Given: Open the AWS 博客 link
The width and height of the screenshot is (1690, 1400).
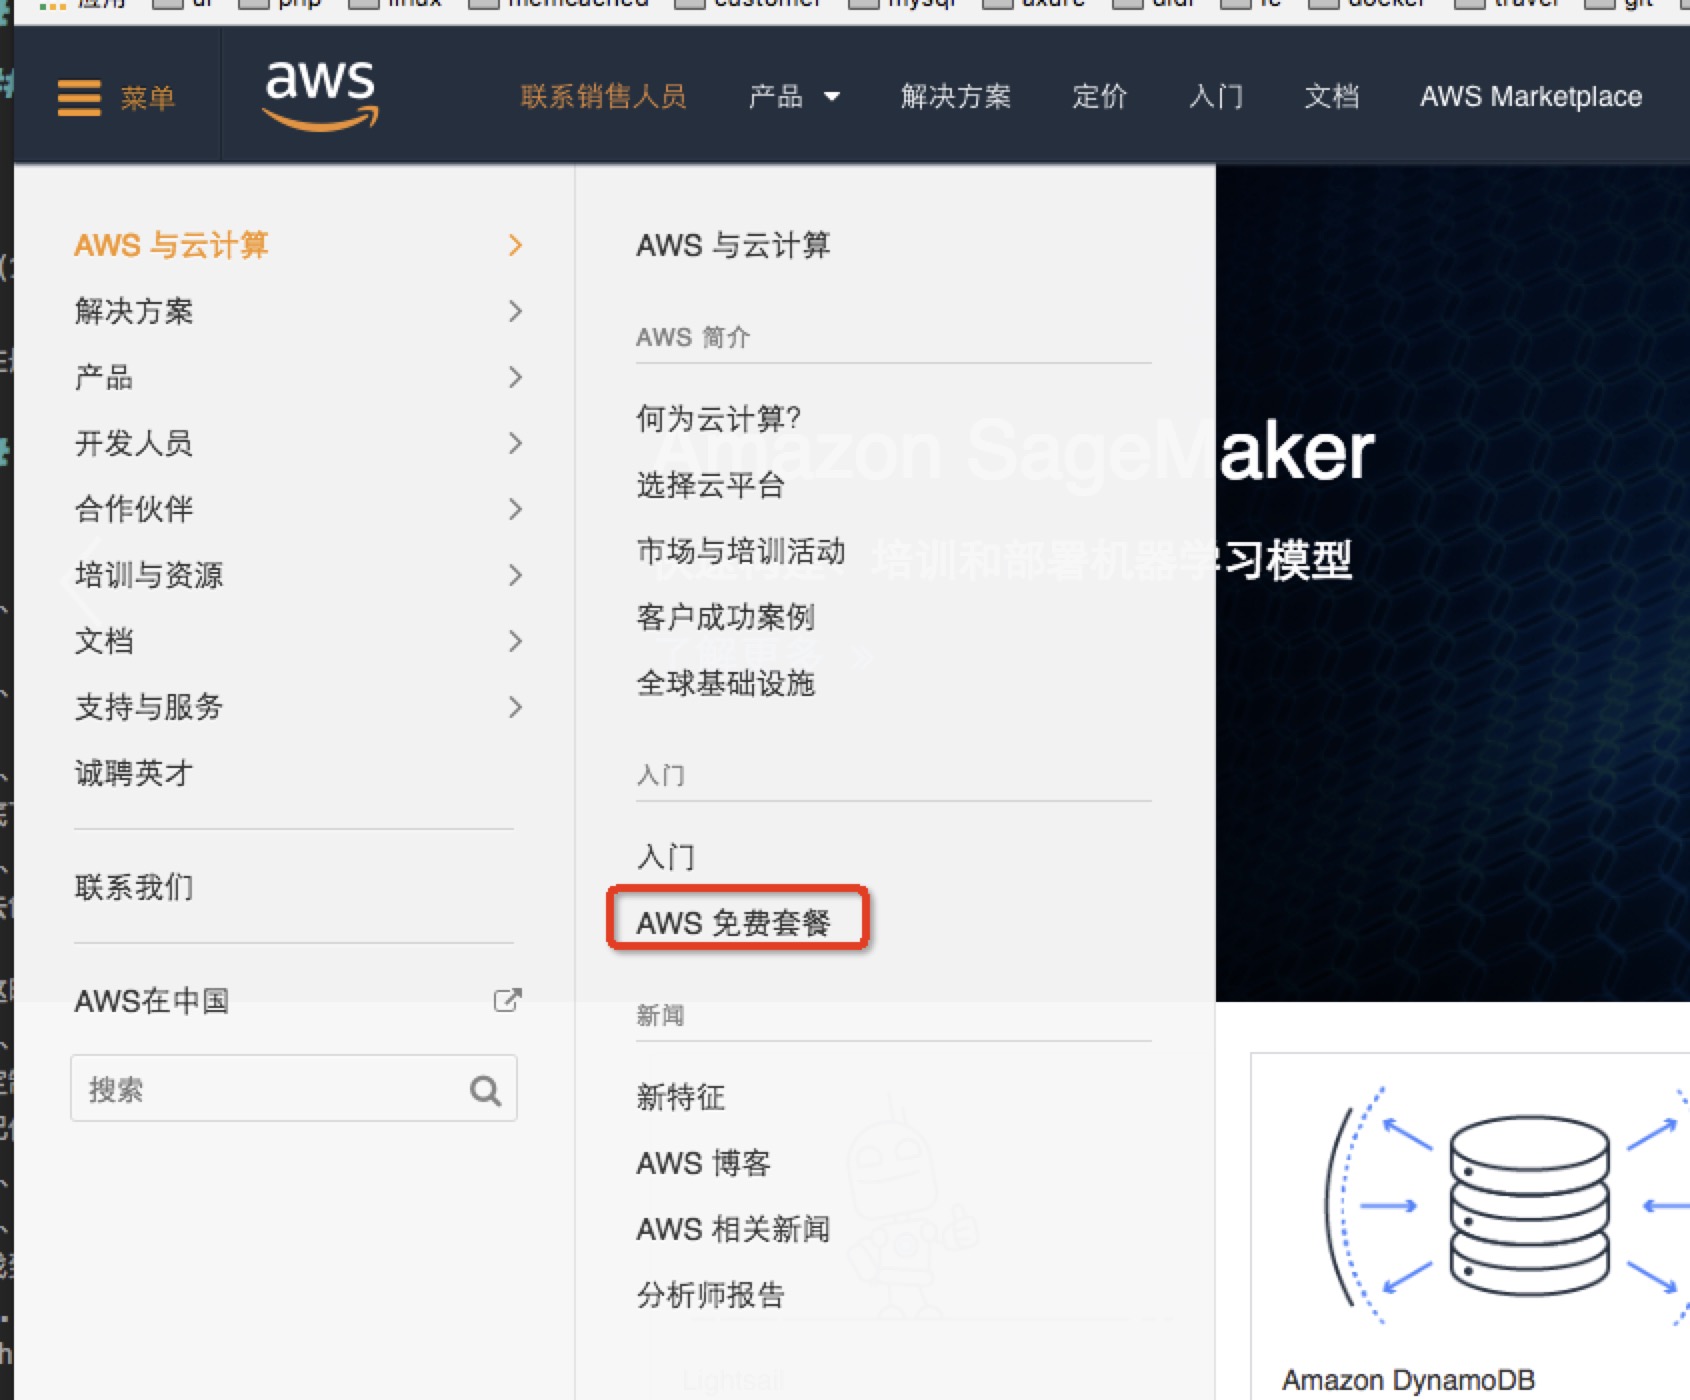Looking at the screenshot, I should [703, 1163].
